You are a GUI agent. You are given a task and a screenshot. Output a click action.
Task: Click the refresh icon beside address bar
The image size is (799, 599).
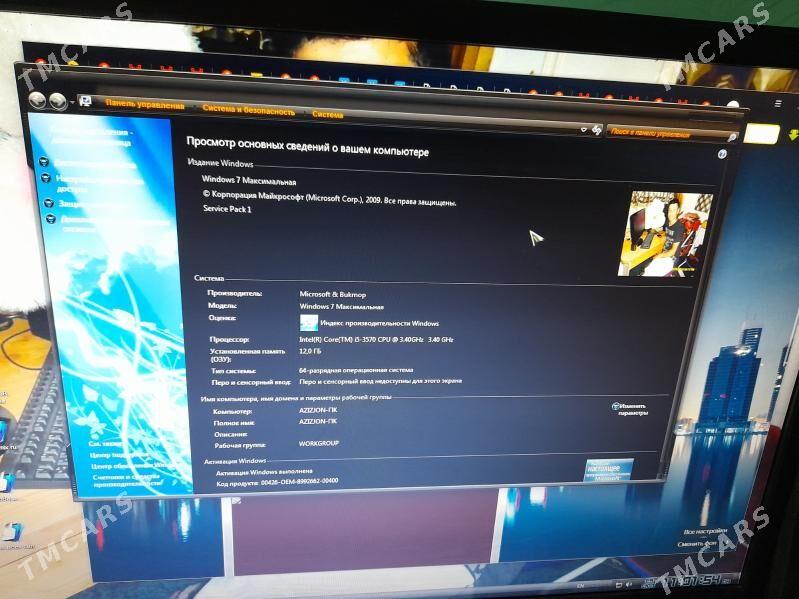point(595,131)
